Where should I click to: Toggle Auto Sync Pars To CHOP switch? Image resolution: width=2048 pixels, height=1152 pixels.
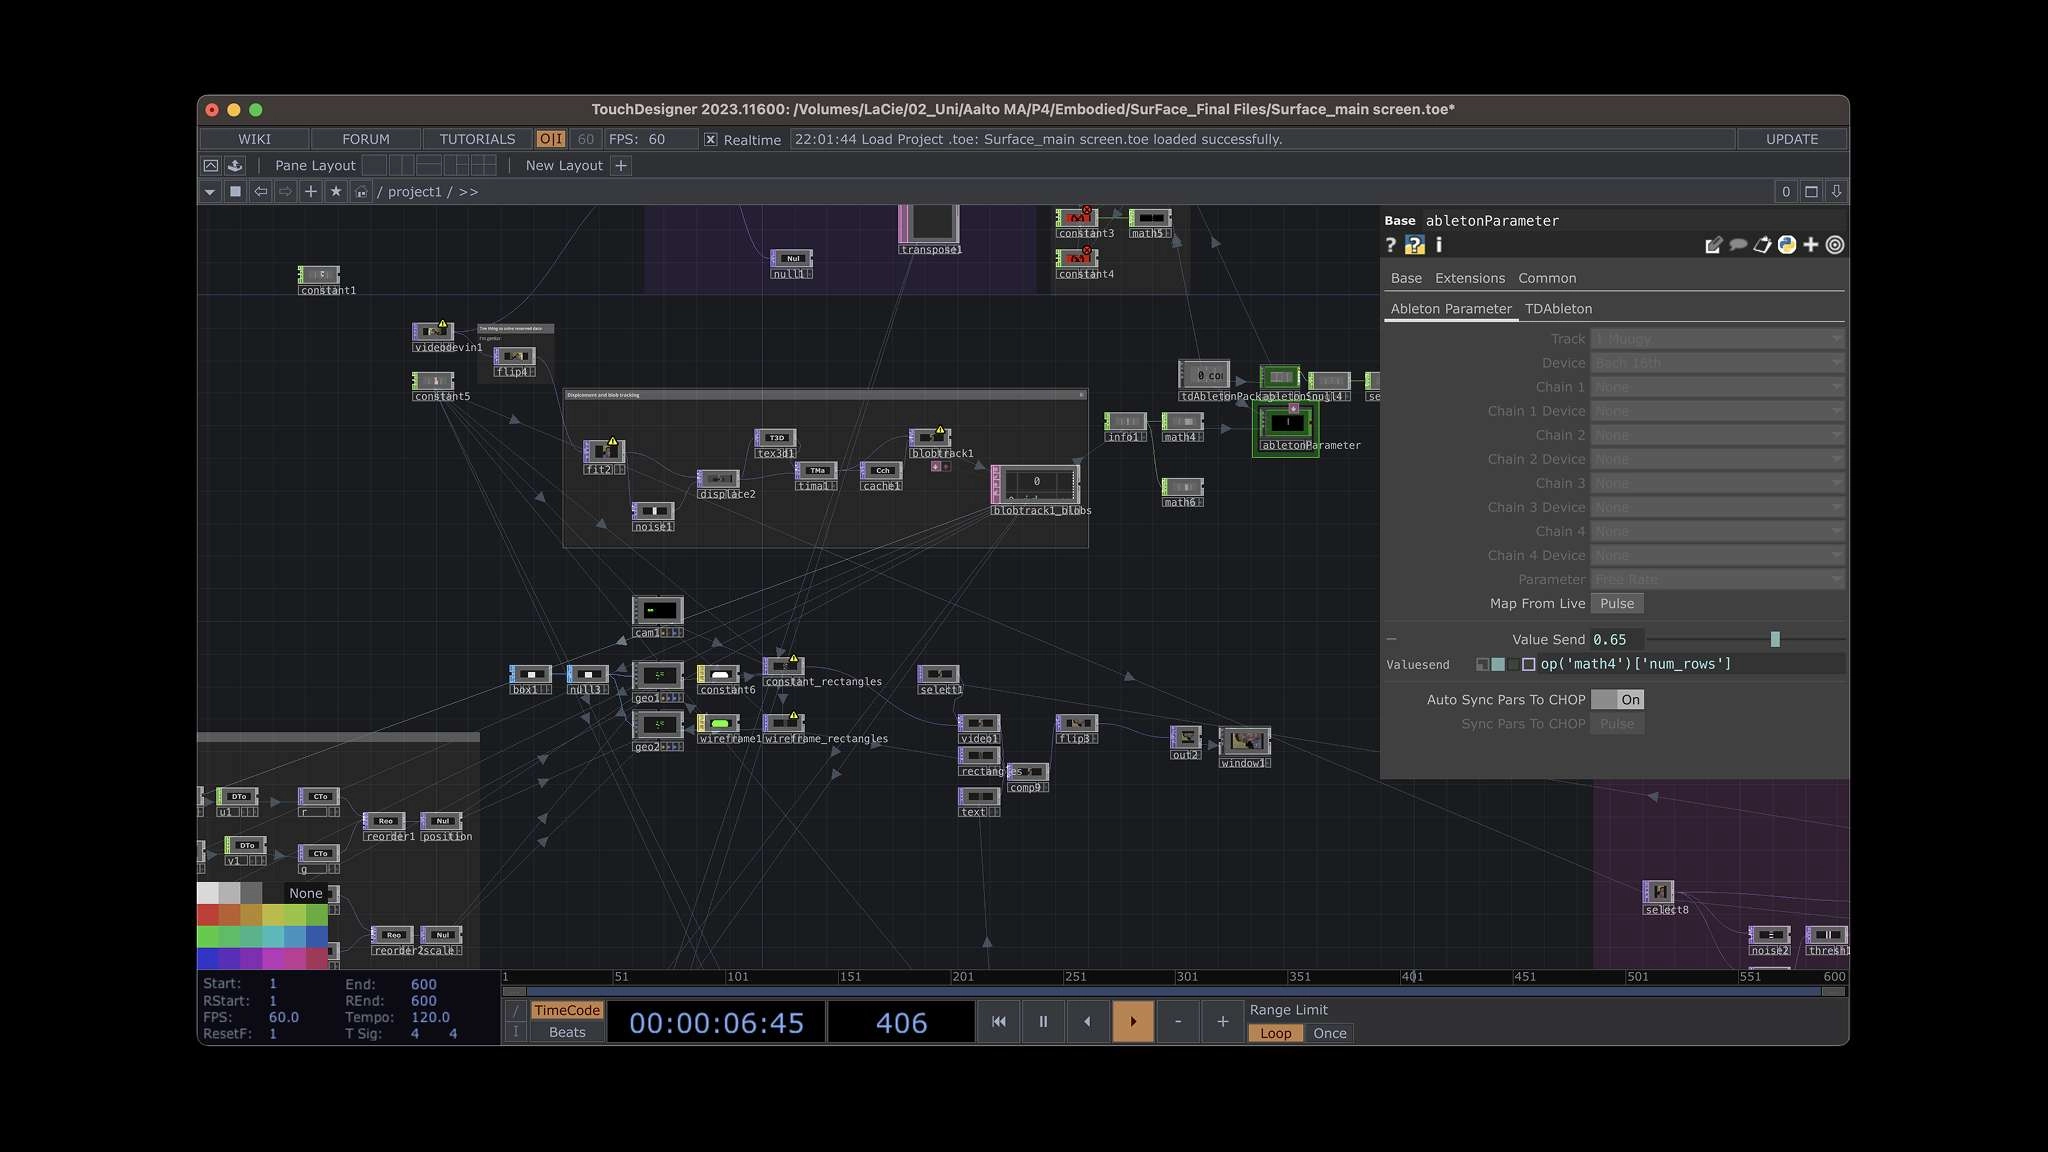(1617, 699)
